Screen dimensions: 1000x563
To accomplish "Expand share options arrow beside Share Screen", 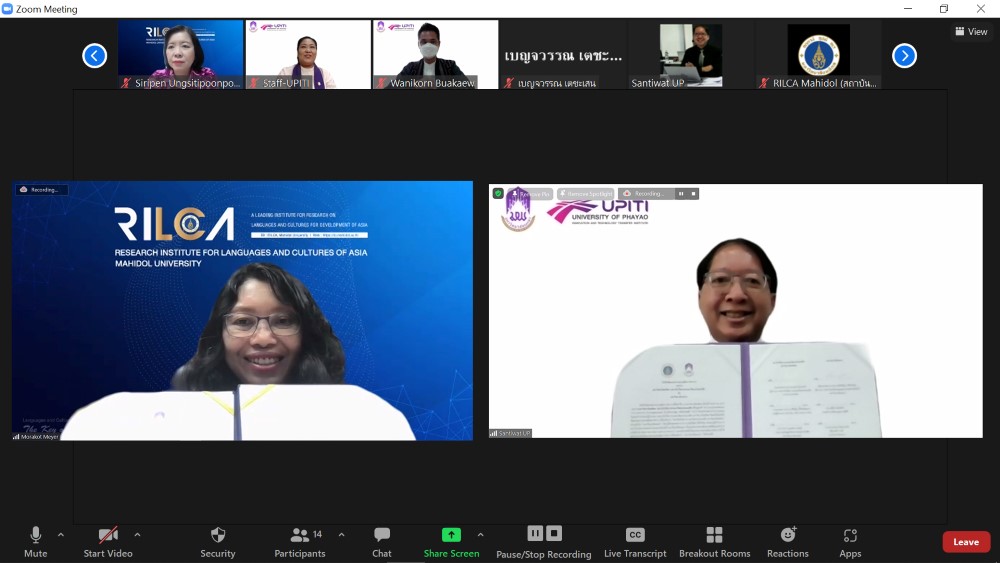I will tap(480, 534).
